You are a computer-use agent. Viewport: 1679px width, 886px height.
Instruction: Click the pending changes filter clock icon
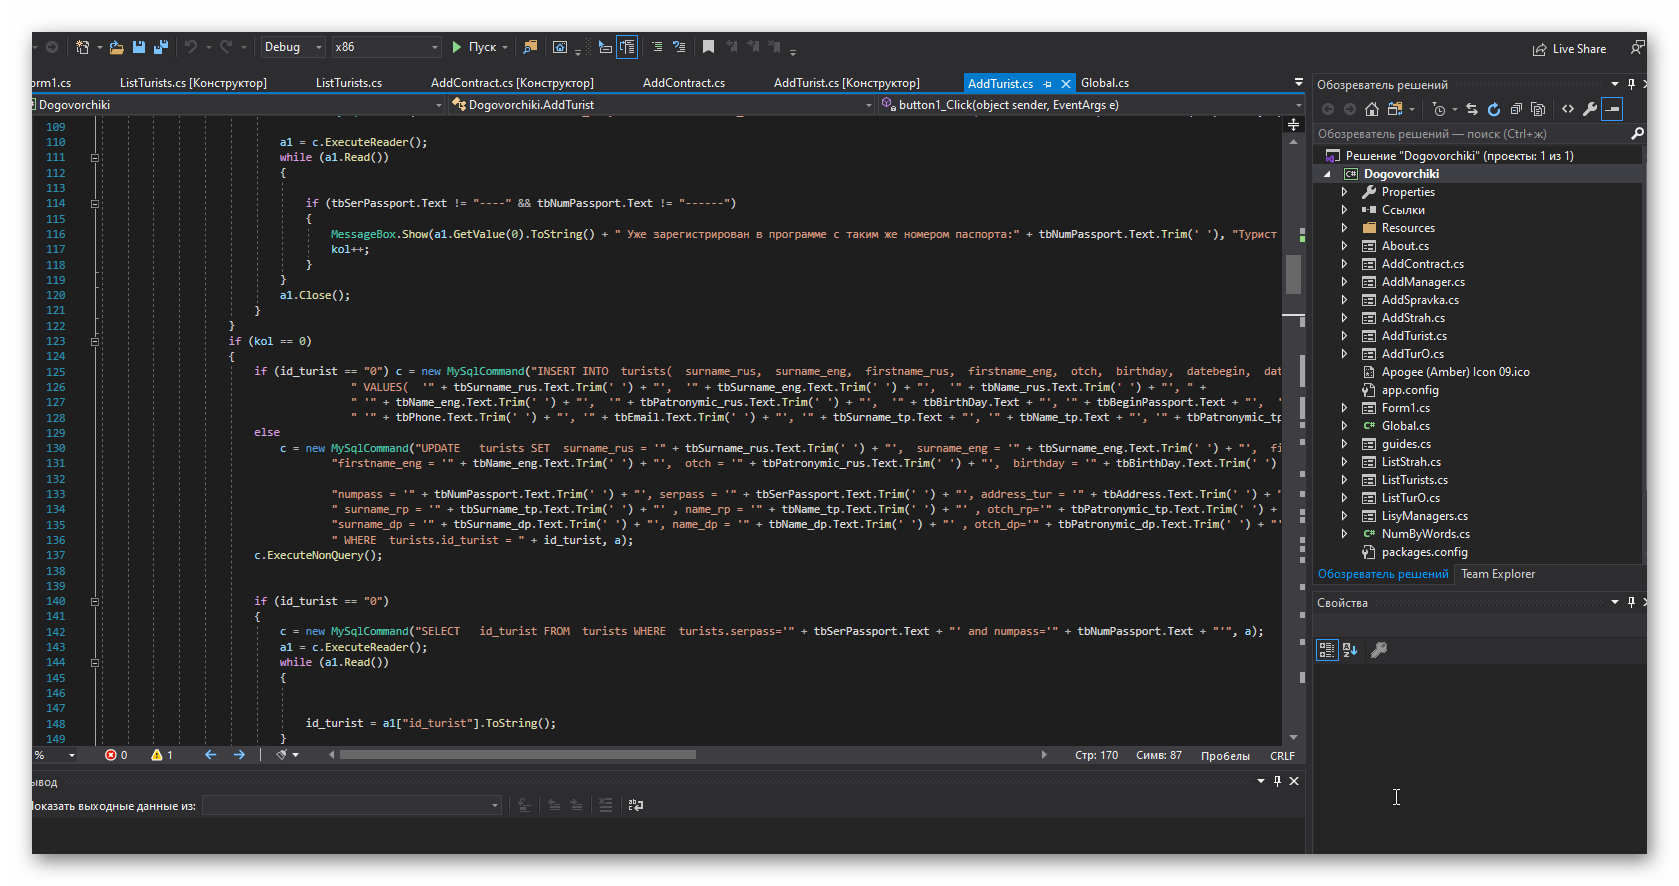click(x=1439, y=109)
